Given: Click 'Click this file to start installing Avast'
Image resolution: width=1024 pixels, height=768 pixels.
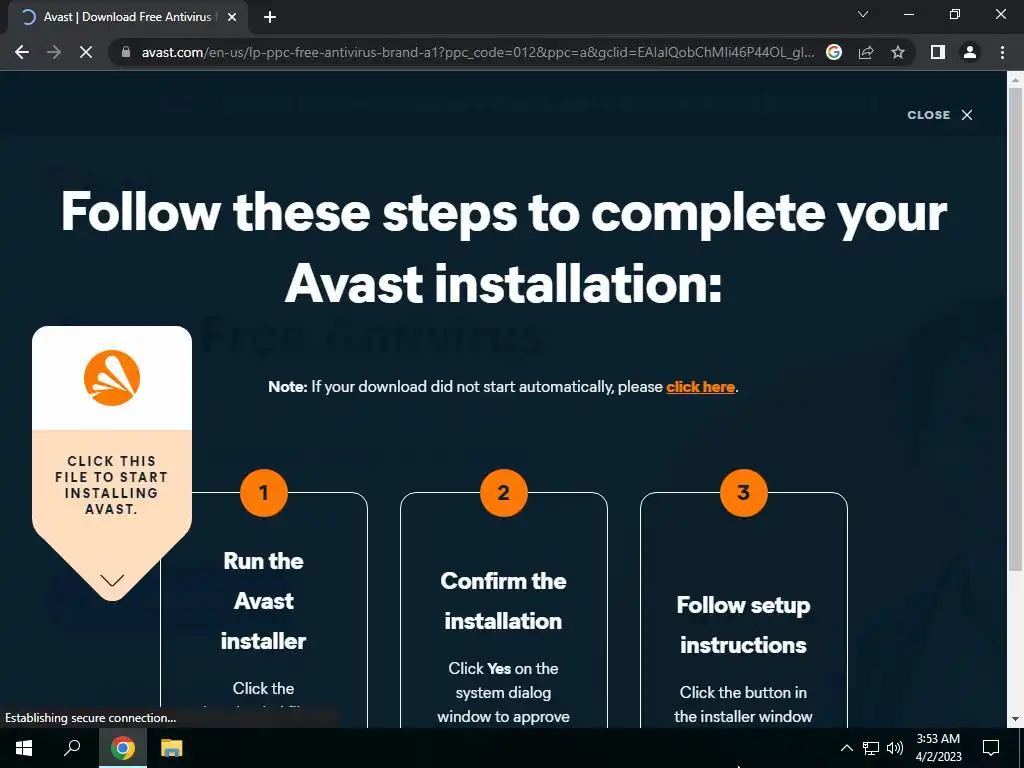Looking at the screenshot, I should [x=112, y=485].
